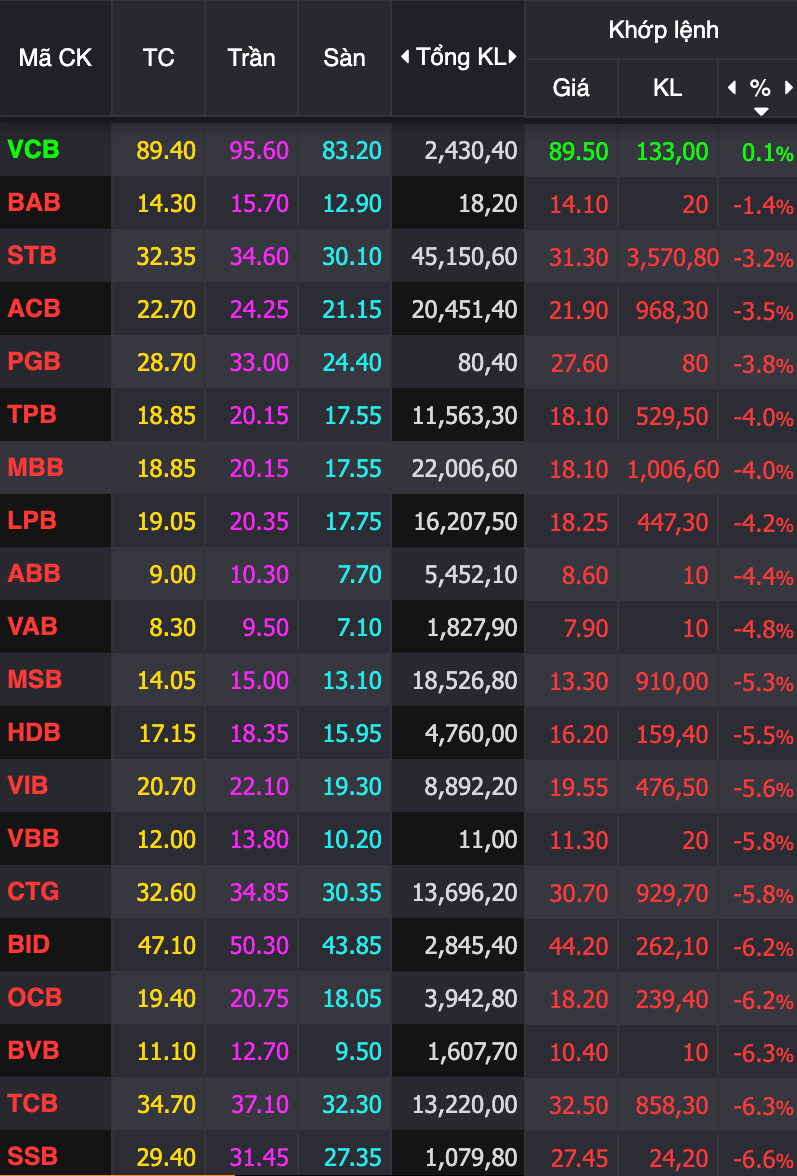
Task: Open VCB stock ticker
Action: pos(34,149)
